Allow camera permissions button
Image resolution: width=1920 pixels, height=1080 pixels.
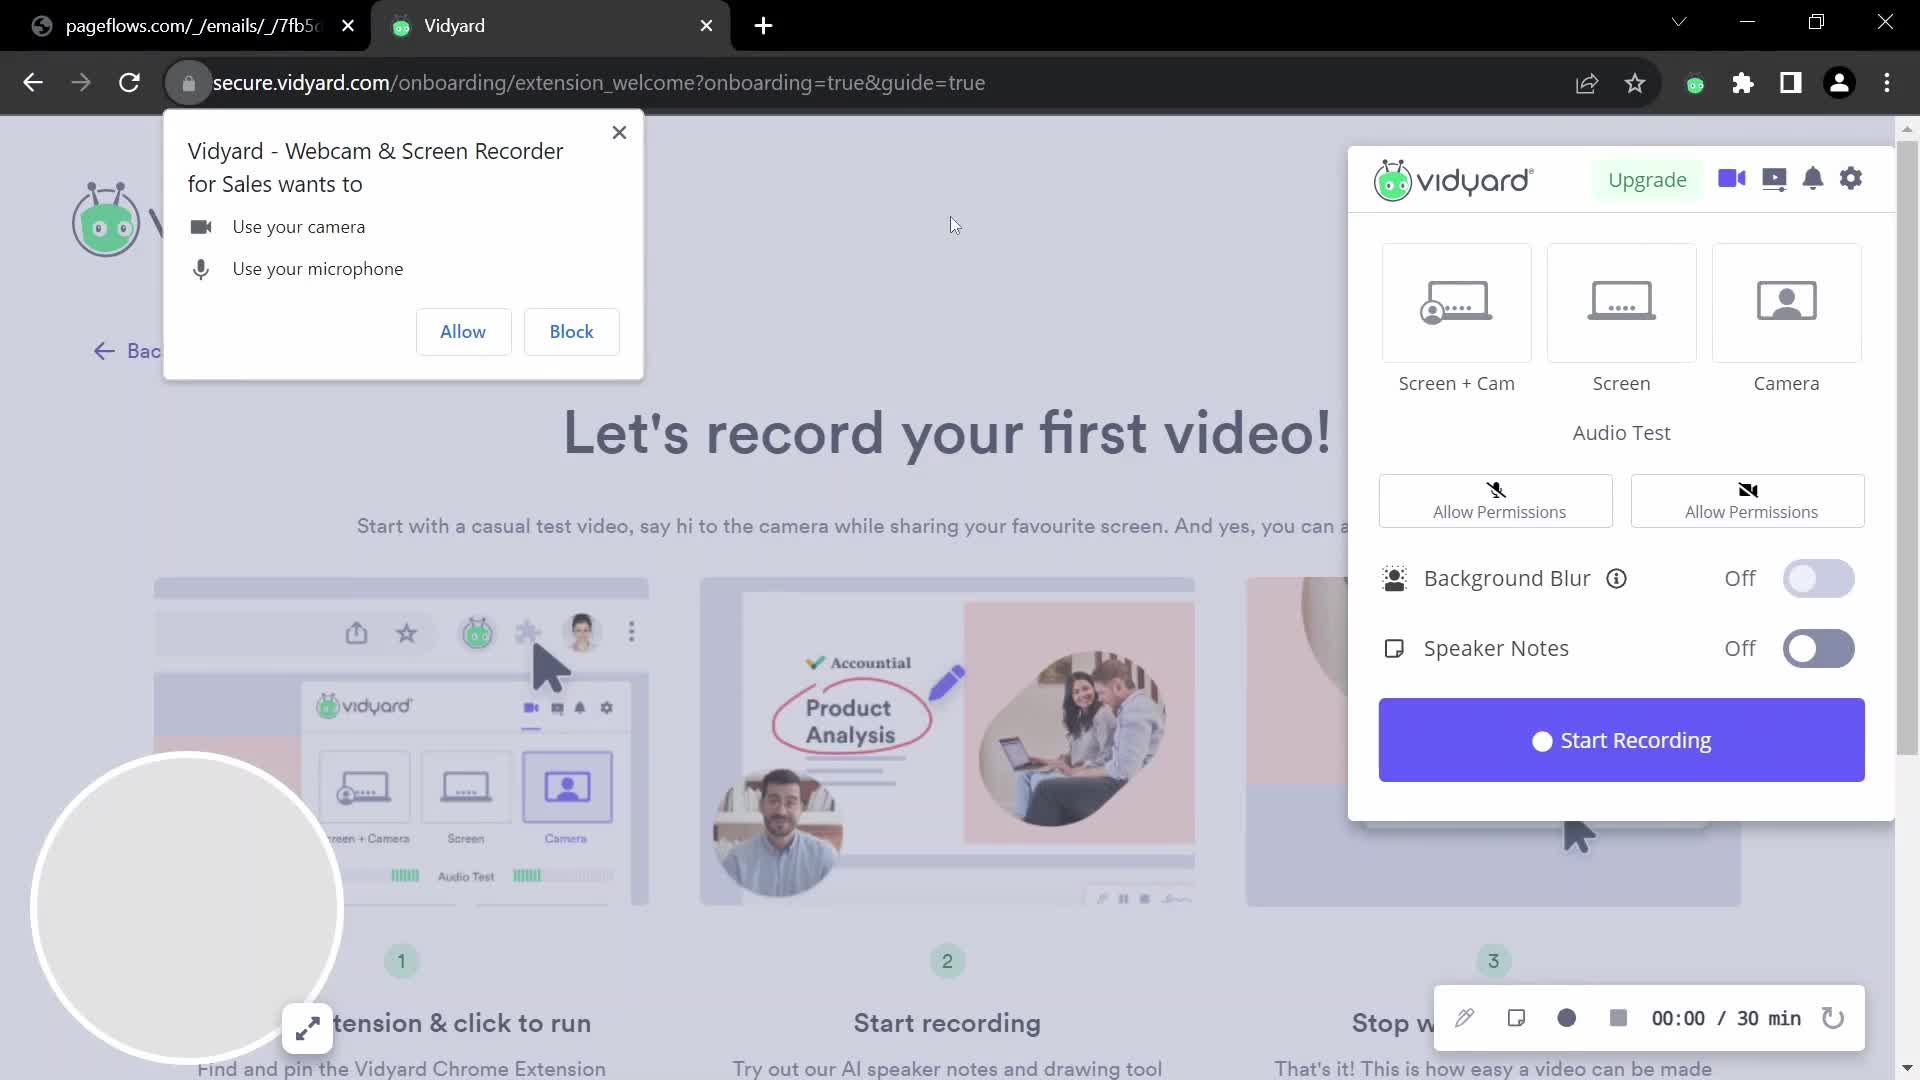(x=1747, y=501)
